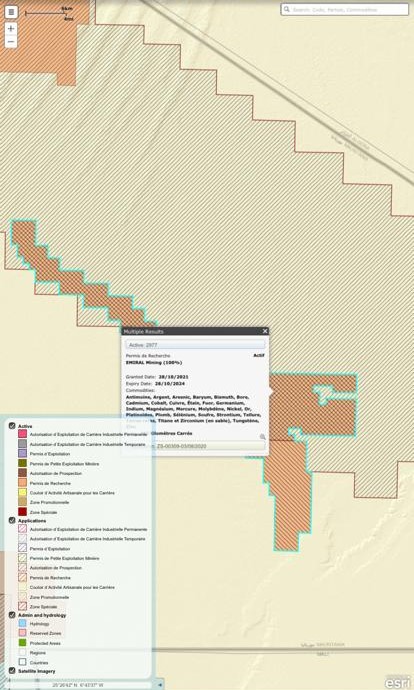Click the Permis de Recherche active legend swatch
This screenshot has height=690, width=414.
click(22, 483)
